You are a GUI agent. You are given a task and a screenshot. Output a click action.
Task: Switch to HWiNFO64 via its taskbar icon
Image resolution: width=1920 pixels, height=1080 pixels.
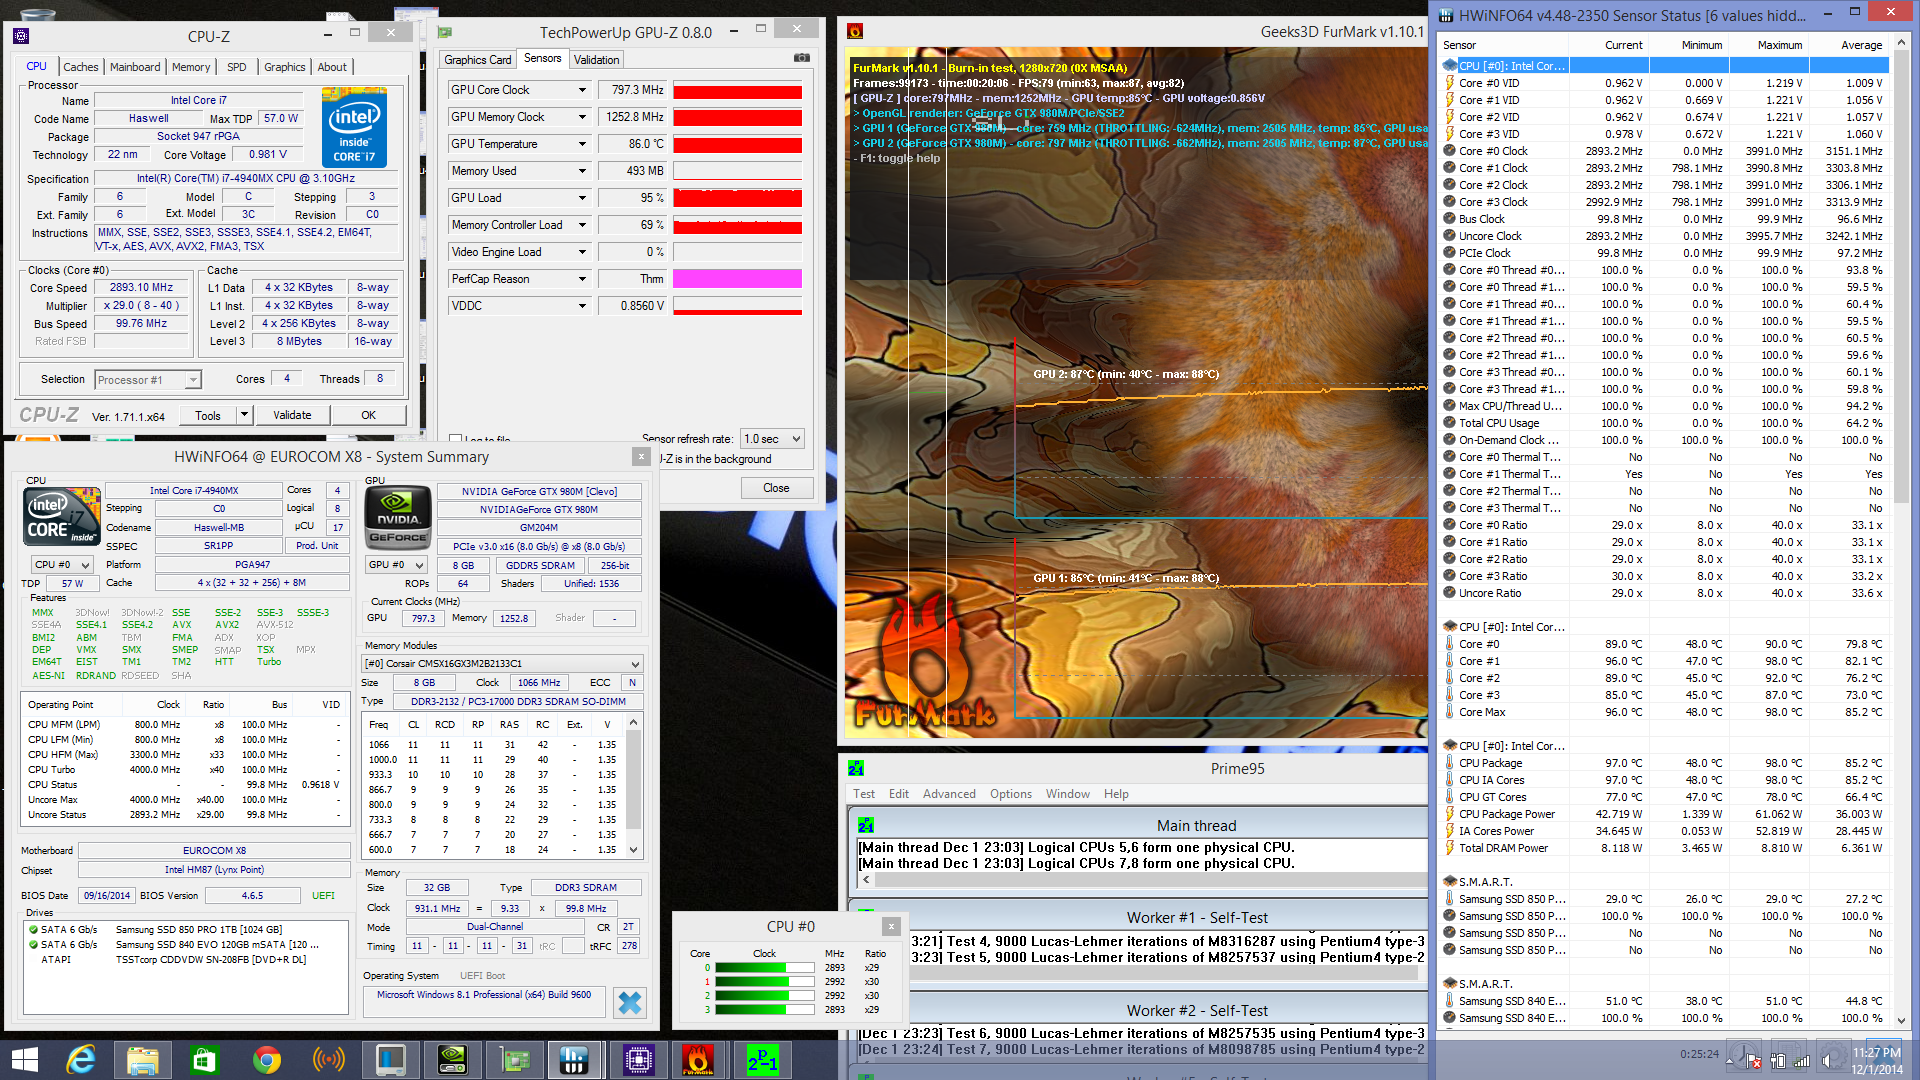click(575, 1059)
